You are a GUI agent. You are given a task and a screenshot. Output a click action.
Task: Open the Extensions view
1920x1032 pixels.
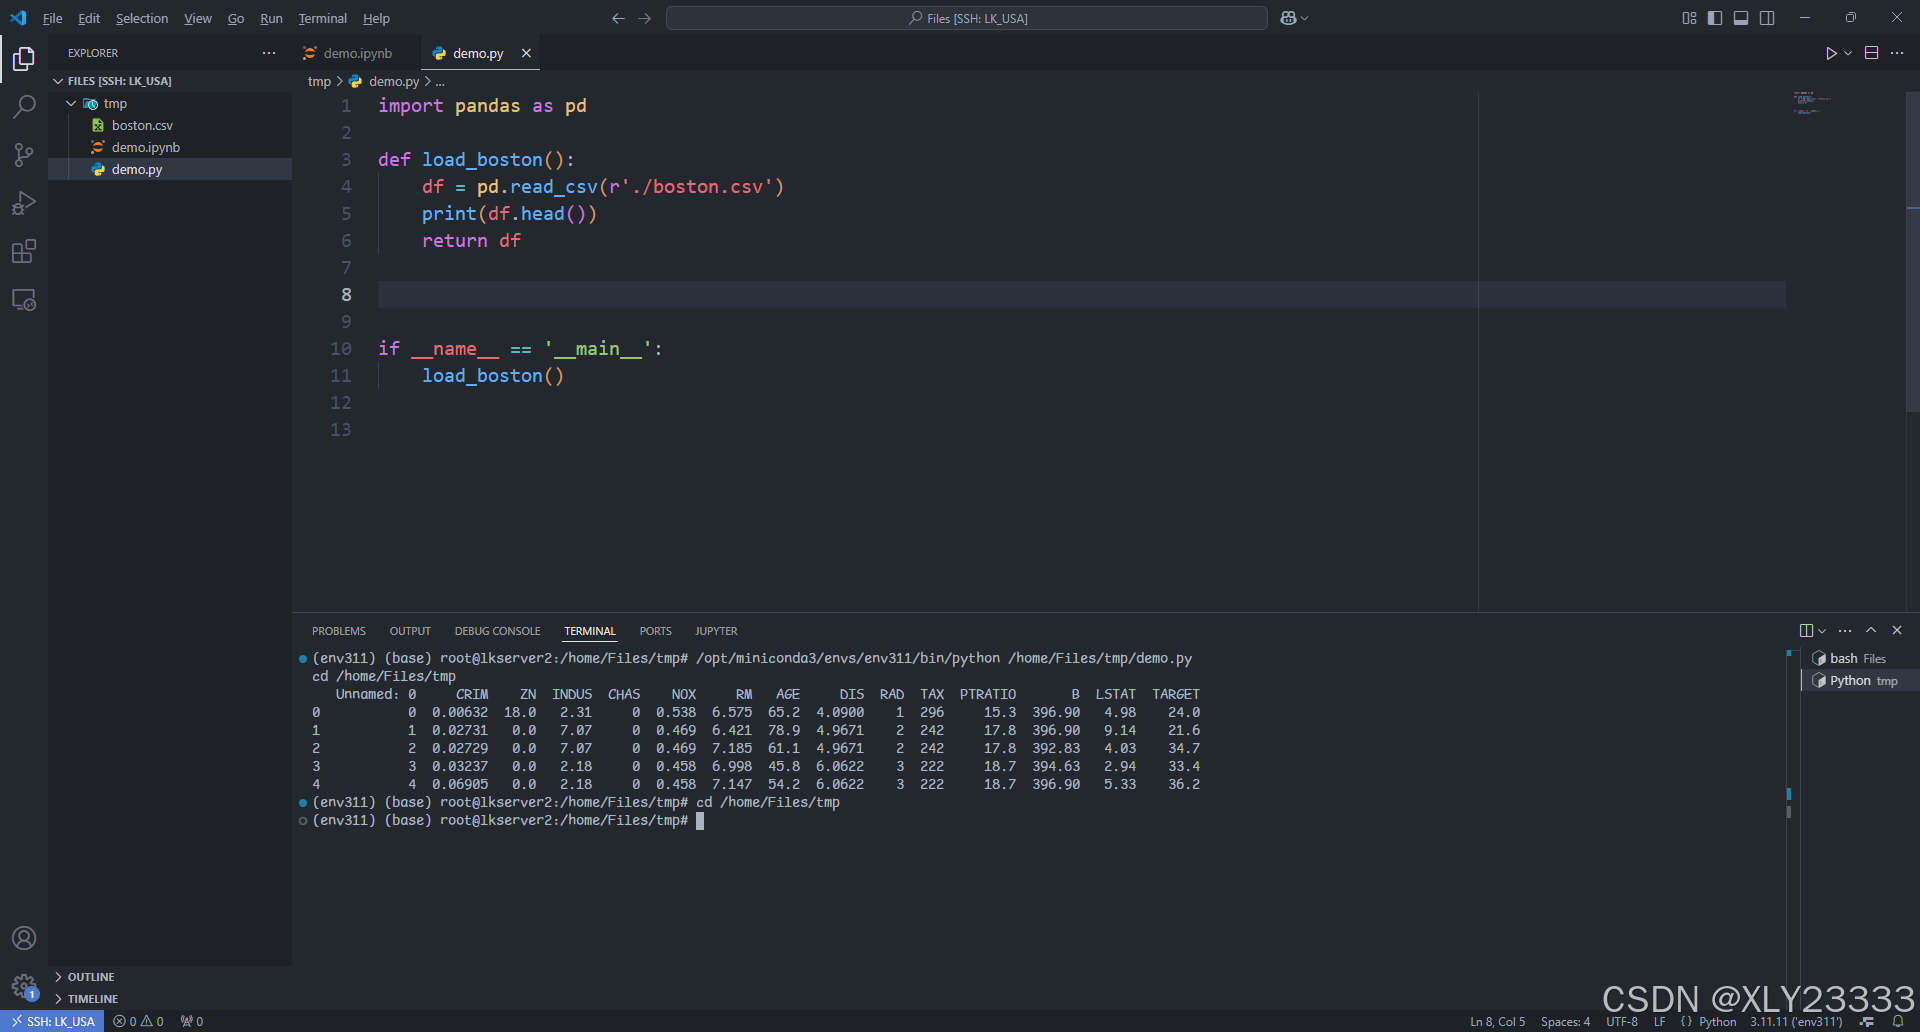[x=24, y=251]
